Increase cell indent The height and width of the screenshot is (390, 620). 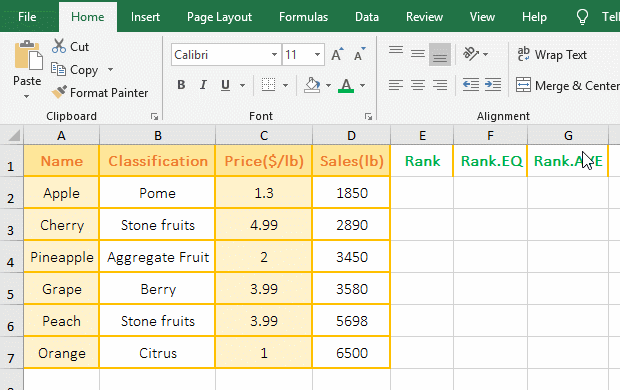[x=493, y=84]
